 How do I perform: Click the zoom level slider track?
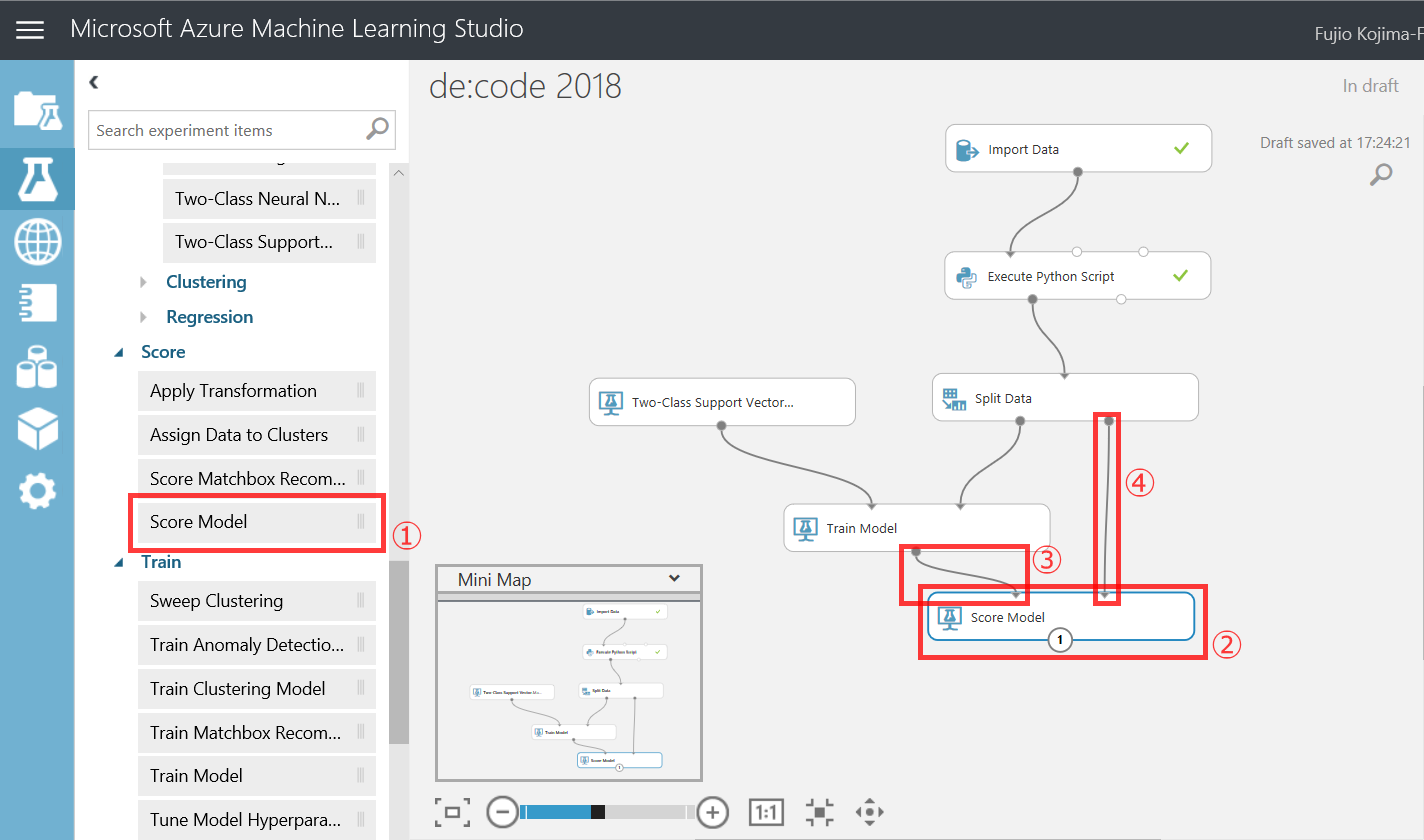608,812
